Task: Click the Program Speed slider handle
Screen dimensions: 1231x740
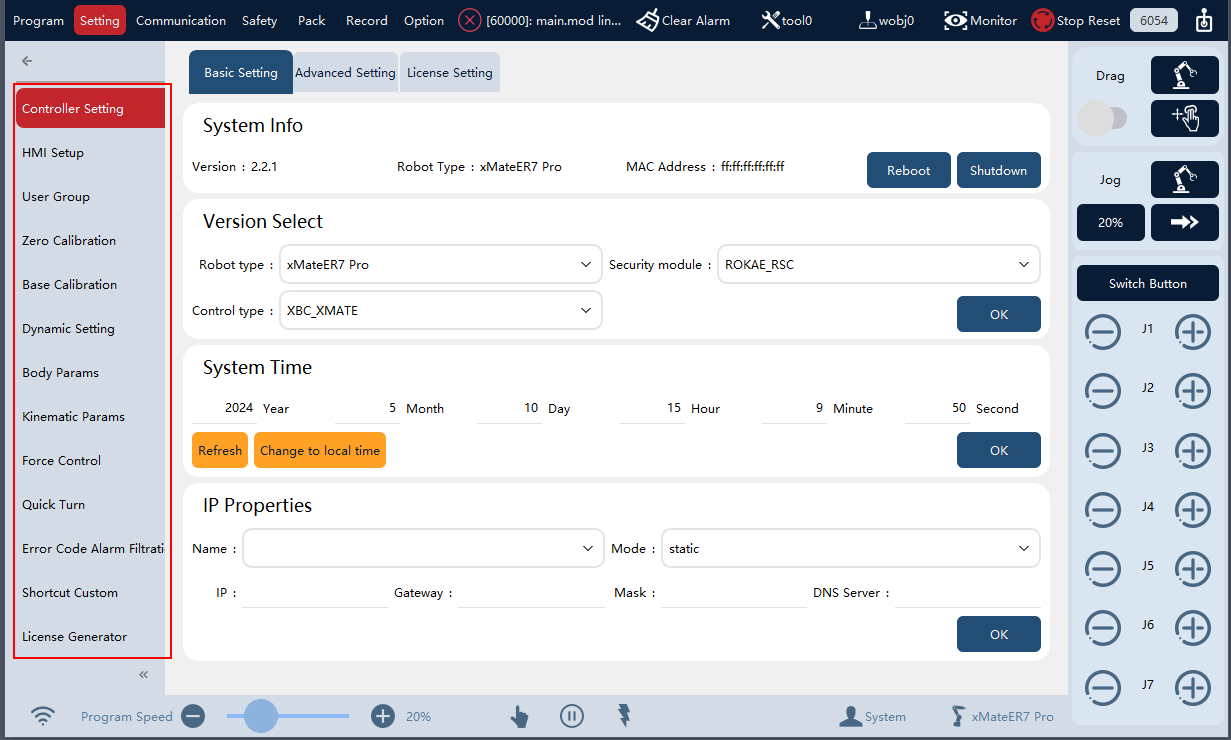Action: 261,716
